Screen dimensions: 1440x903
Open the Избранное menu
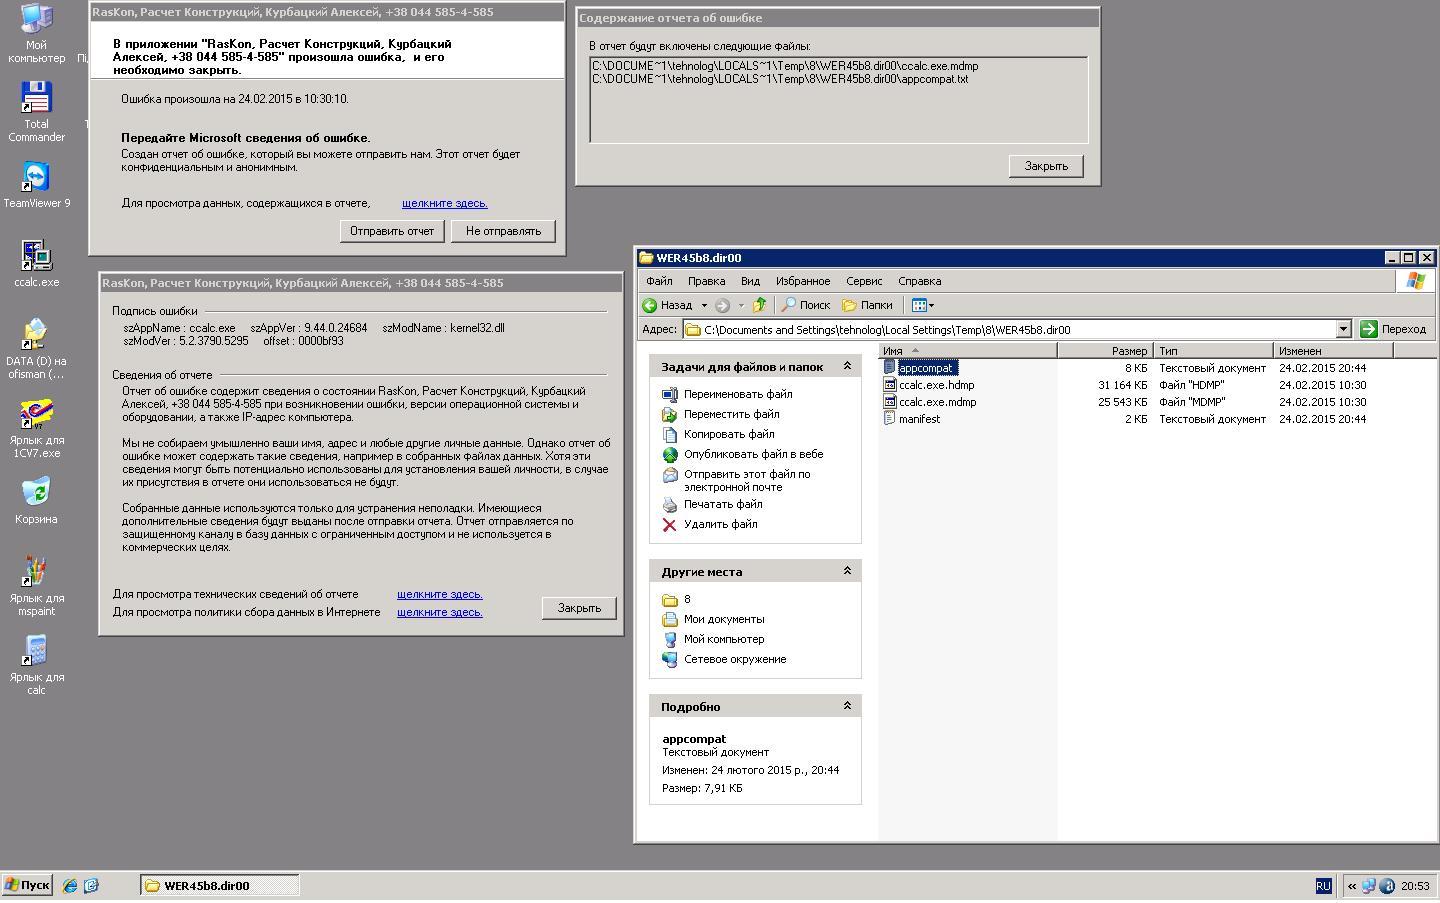pyautogui.click(x=803, y=281)
